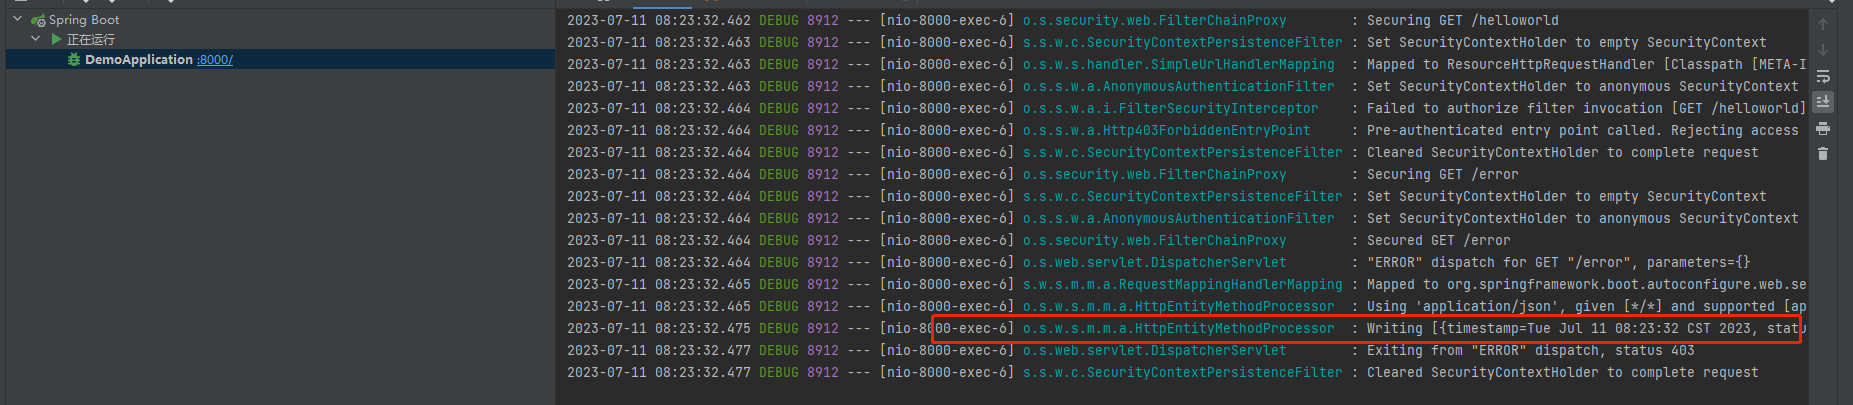
Task: Collapse the 正在运行 tree node
Action: [x=36, y=39]
